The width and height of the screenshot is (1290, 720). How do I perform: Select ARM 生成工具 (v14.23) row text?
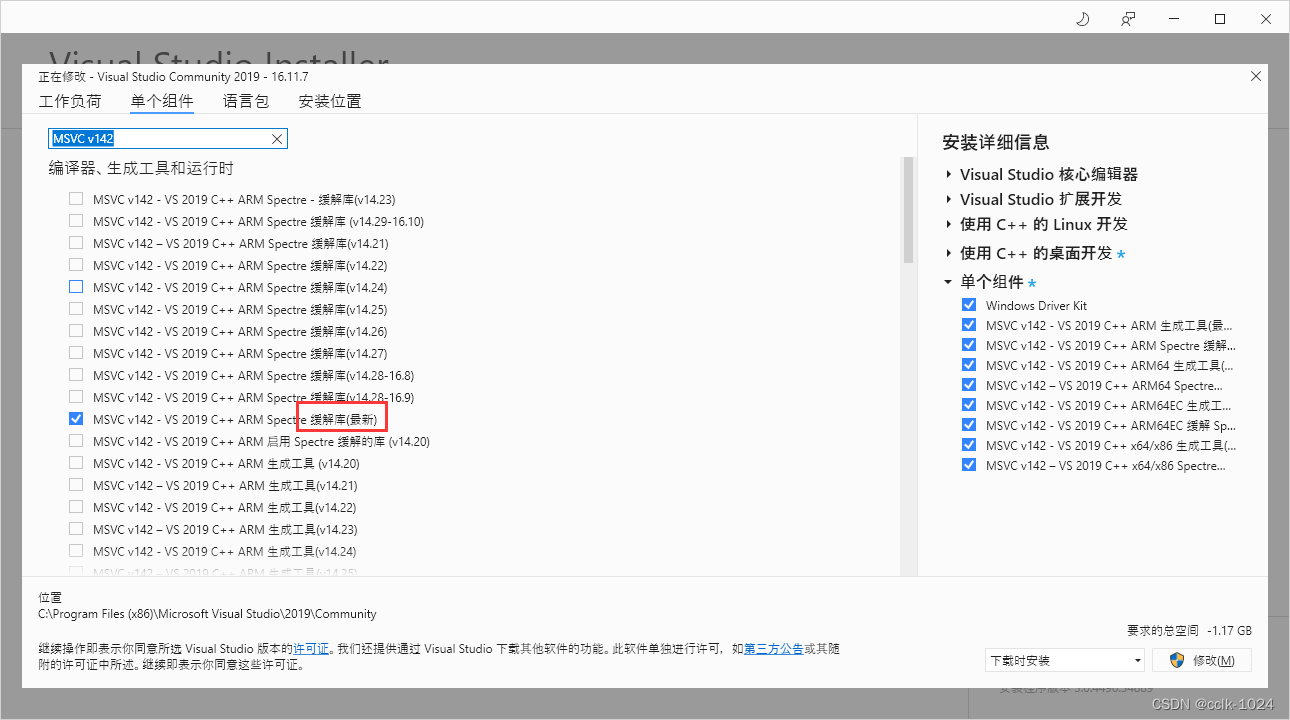click(225, 529)
